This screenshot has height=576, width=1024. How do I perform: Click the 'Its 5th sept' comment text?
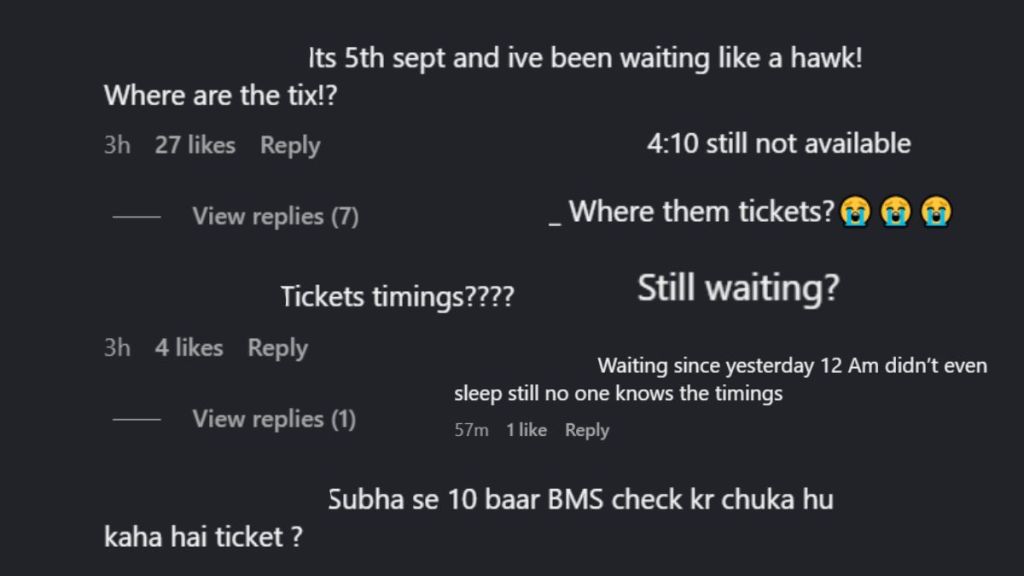[x=585, y=59]
